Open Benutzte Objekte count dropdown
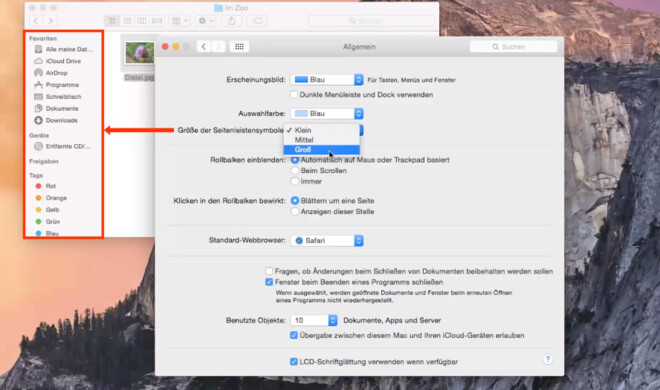 (314, 320)
